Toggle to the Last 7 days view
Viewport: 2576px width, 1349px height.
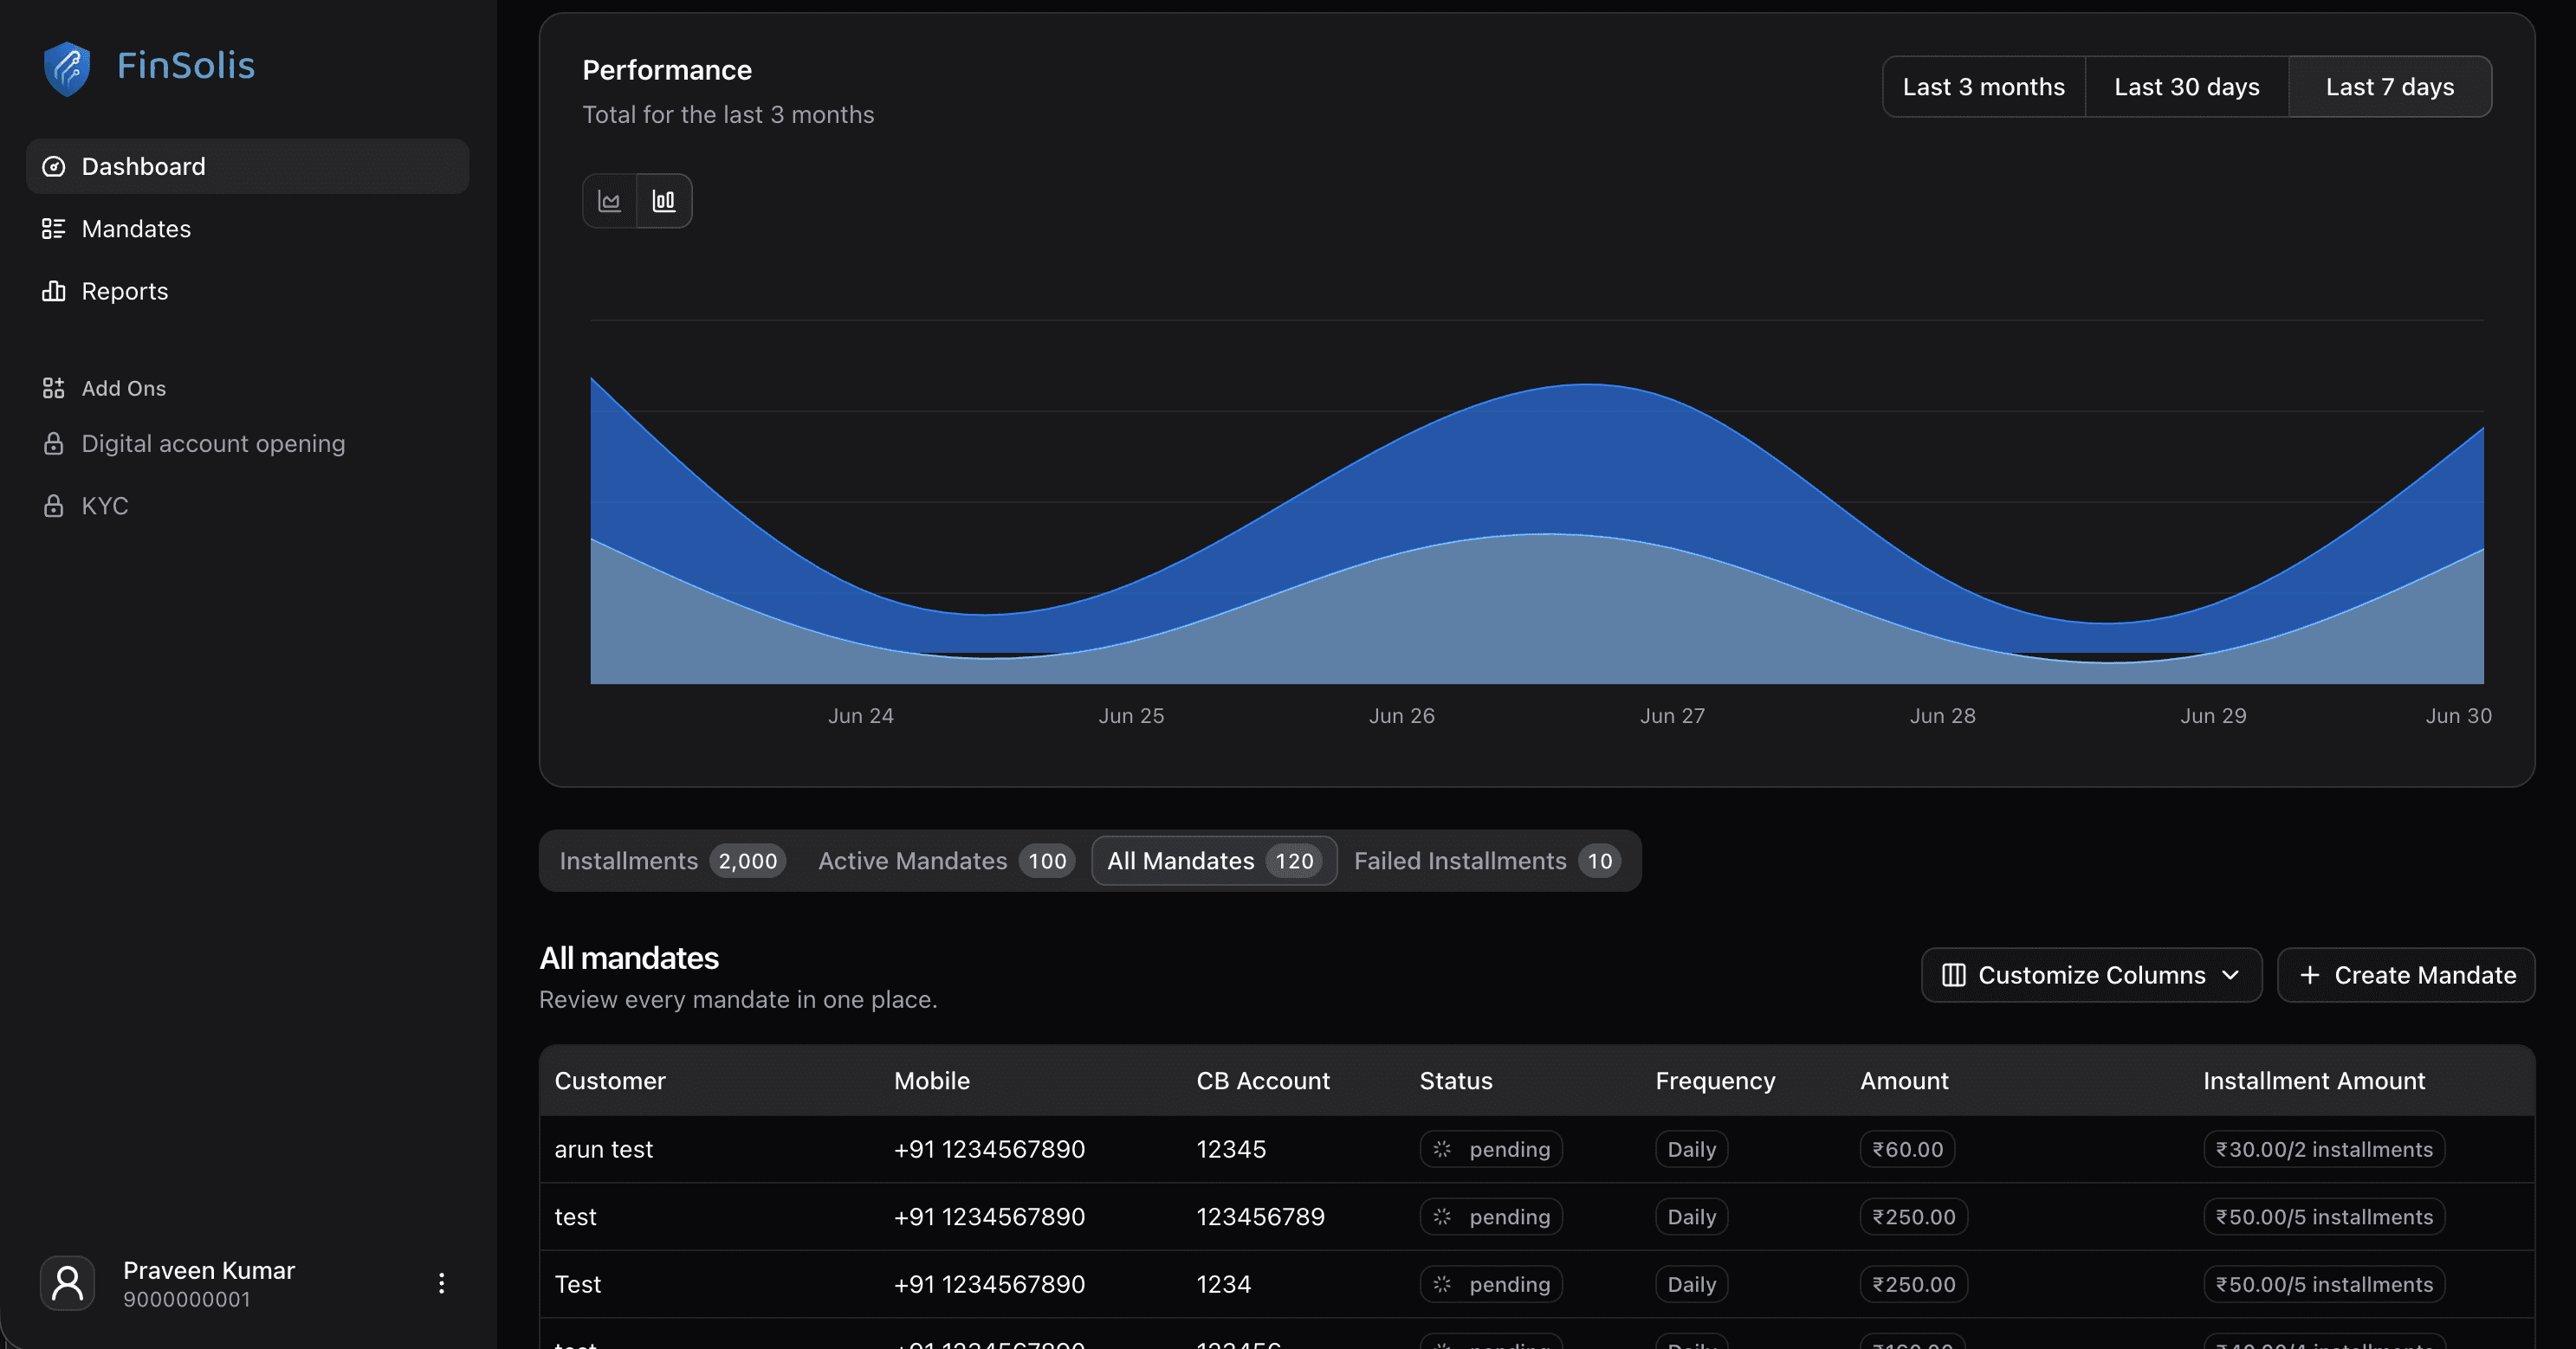point(2390,87)
